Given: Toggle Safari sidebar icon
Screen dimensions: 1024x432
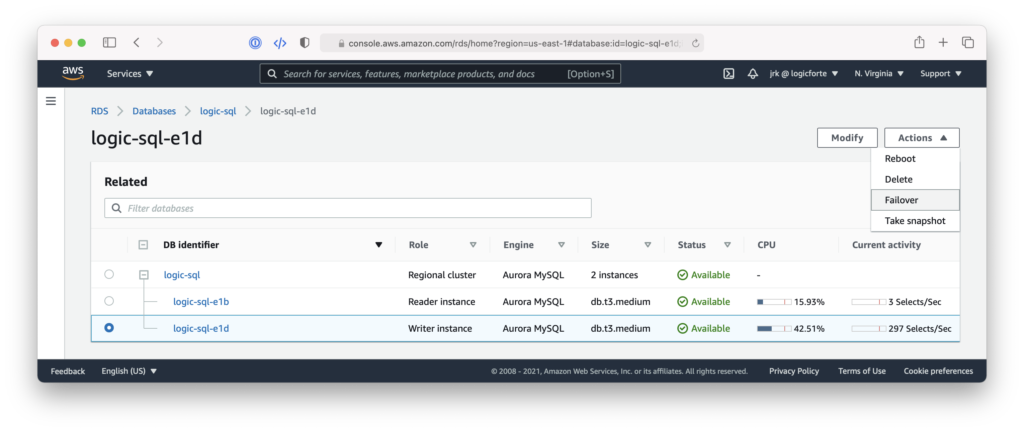Looking at the screenshot, I should (x=110, y=42).
